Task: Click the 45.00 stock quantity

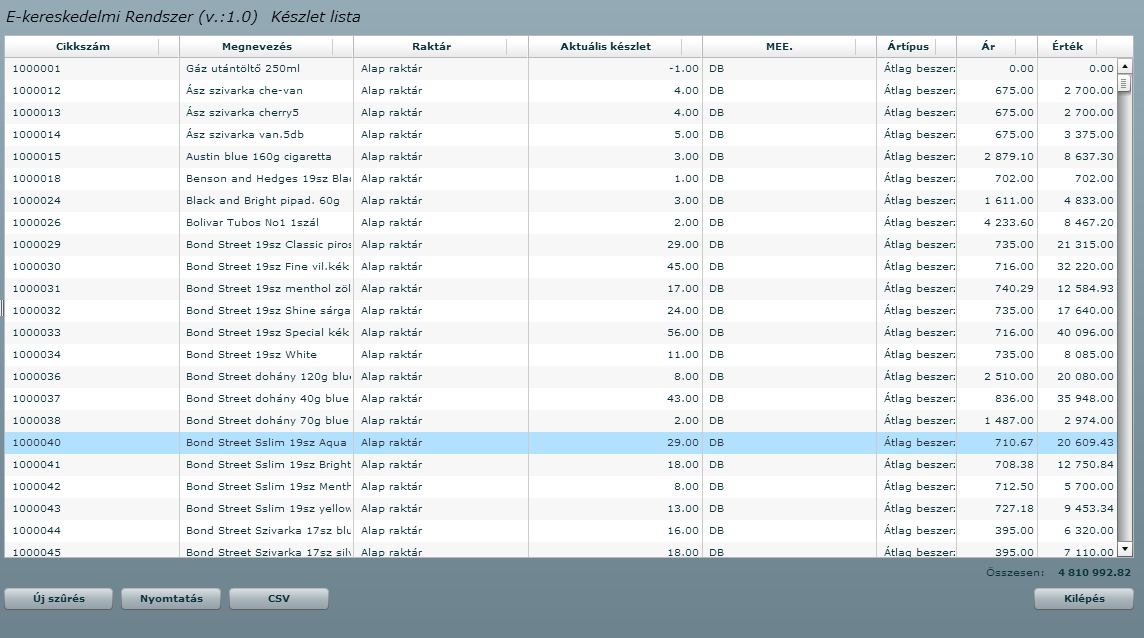Action: [x=683, y=266]
